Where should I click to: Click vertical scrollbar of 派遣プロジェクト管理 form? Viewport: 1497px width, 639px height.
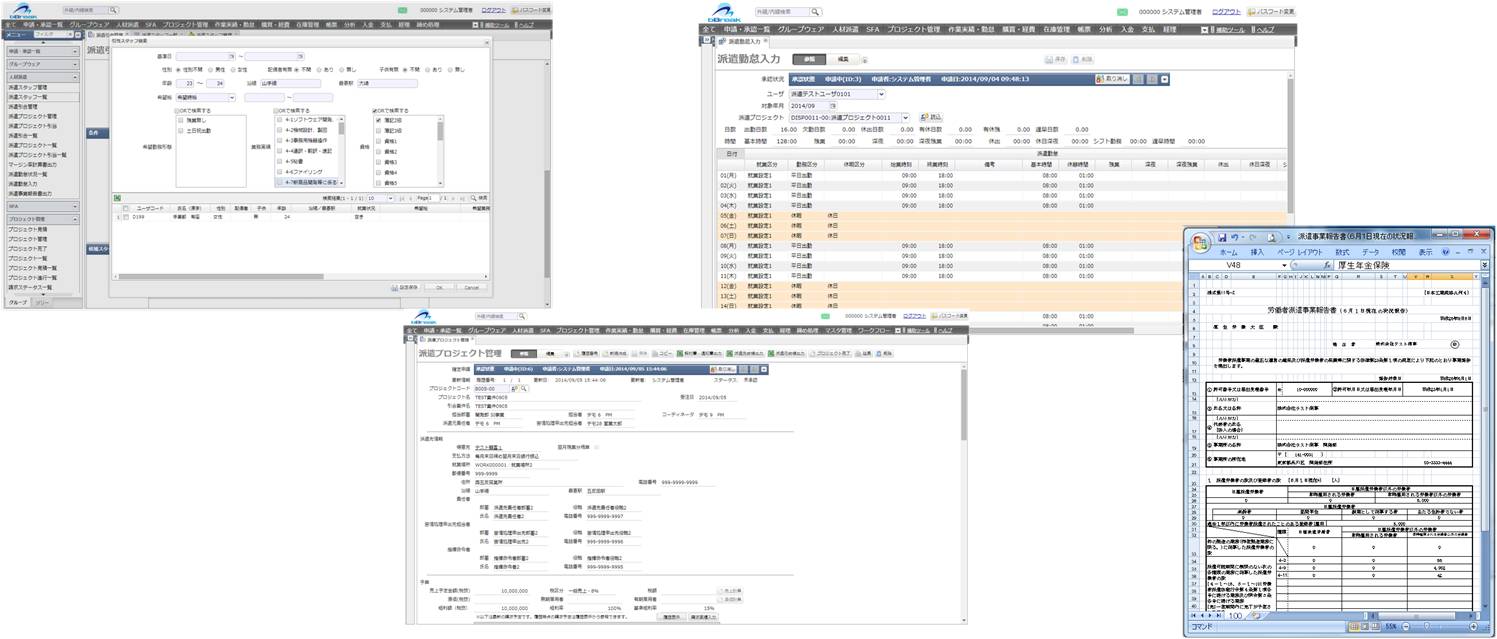tap(963, 400)
